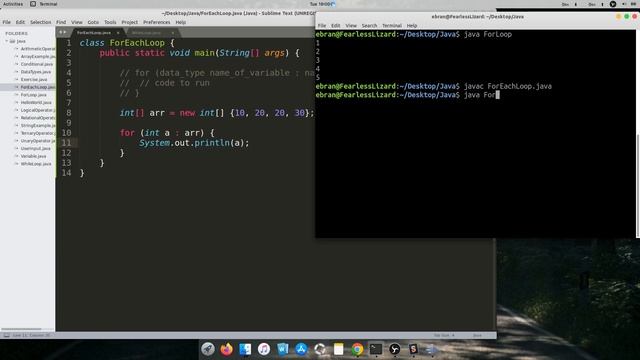Screen dimensions: 640x360
Task: Open the Terminal menu in terminal window
Action: (392, 25)
